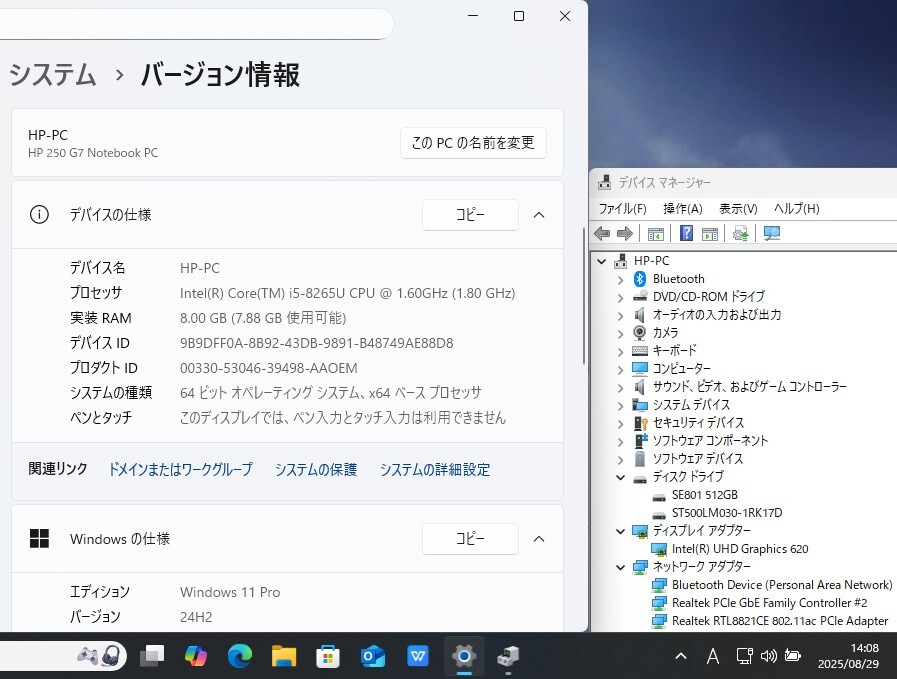Open Microsoft Edge from the taskbar
897x679 pixels.
pos(240,656)
